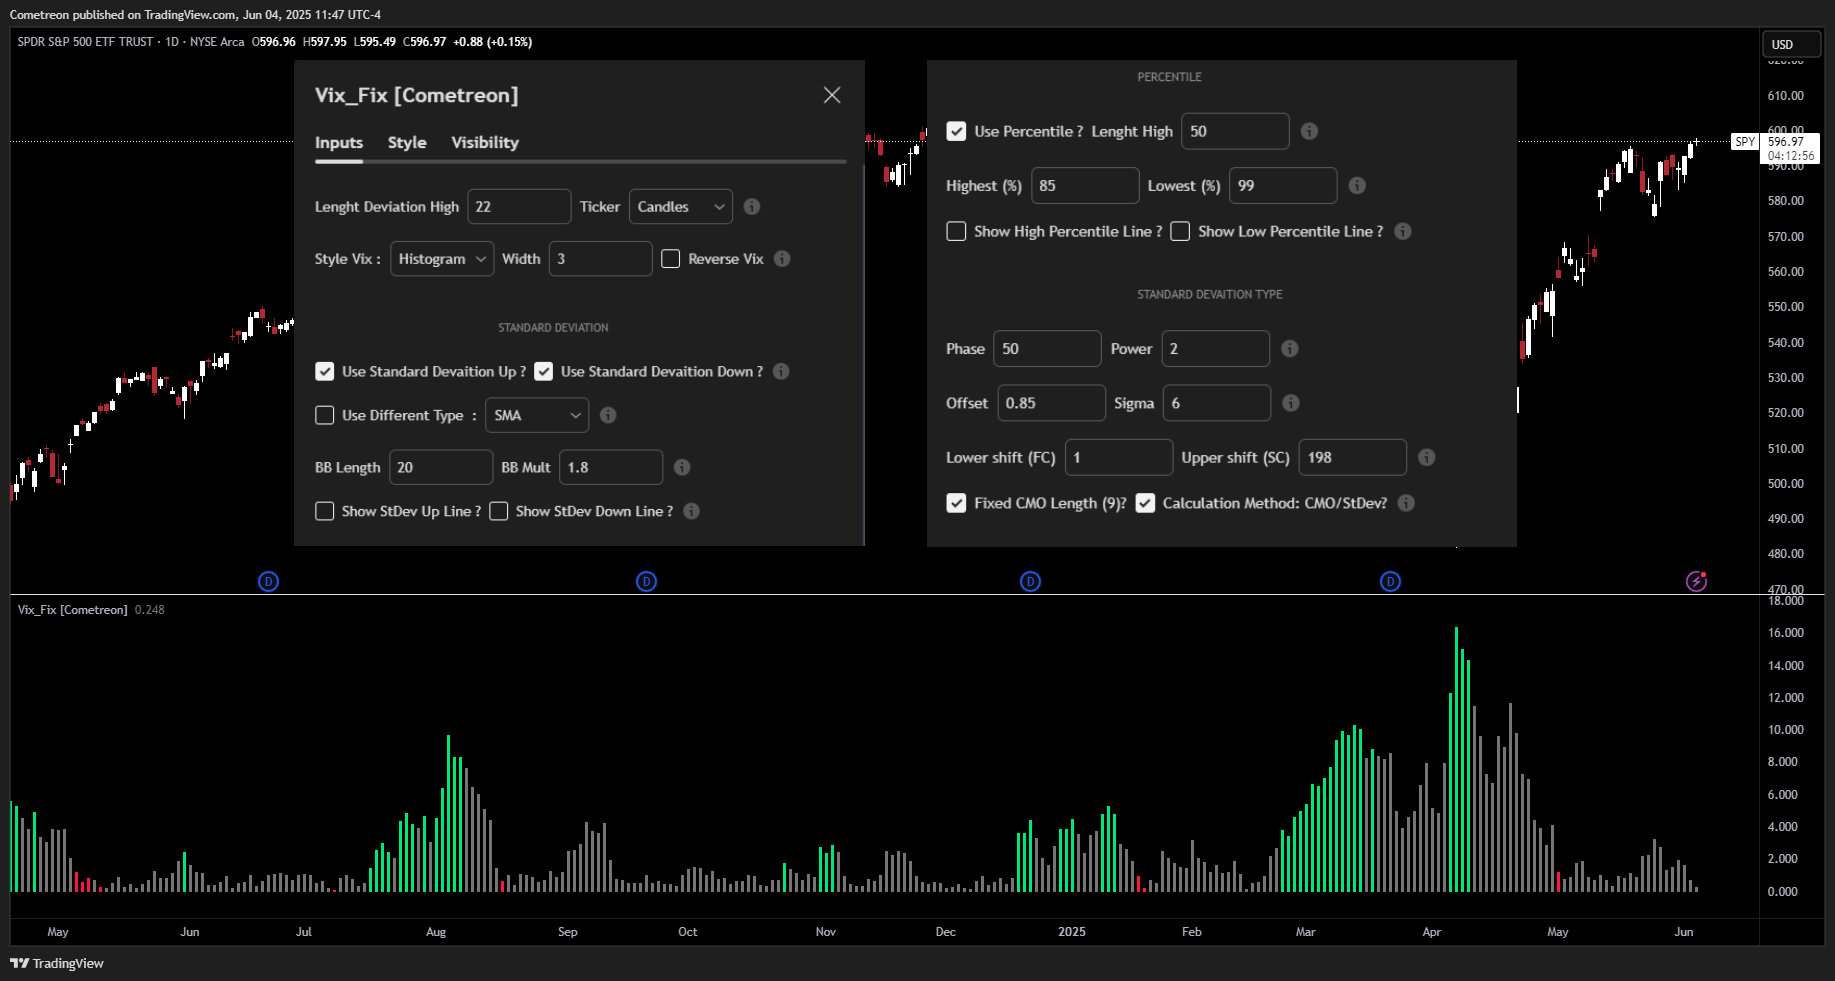Enable Show StDev Up Line
Image resolution: width=1835 pixels, height=981 pixels.
(325, 511)
